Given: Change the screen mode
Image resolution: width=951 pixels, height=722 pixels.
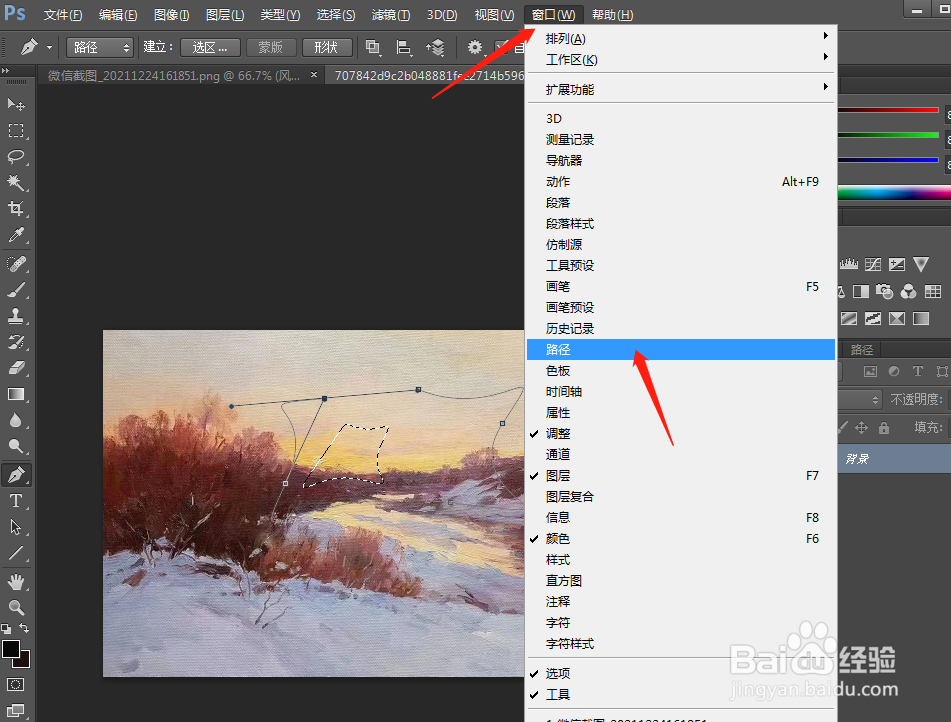Looking at the screenshot, I should pos(16,710).
